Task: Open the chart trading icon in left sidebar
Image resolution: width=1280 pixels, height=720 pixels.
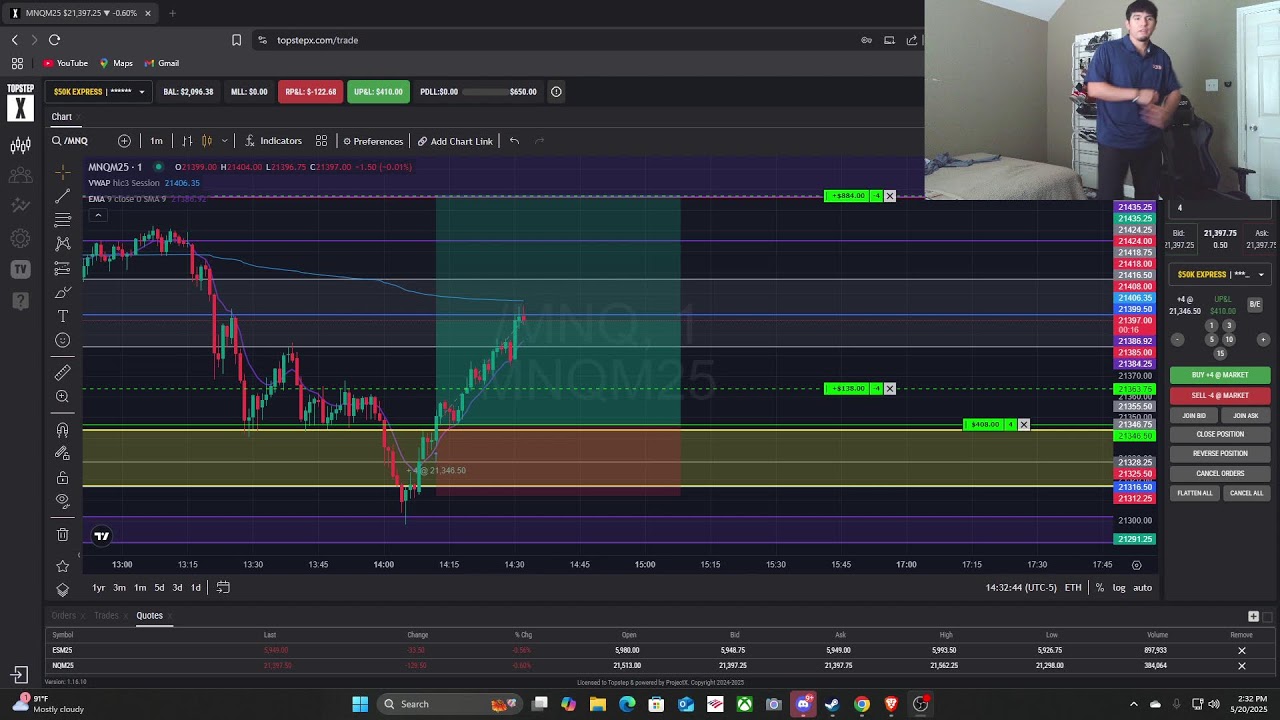Action: tap(20, 145)
